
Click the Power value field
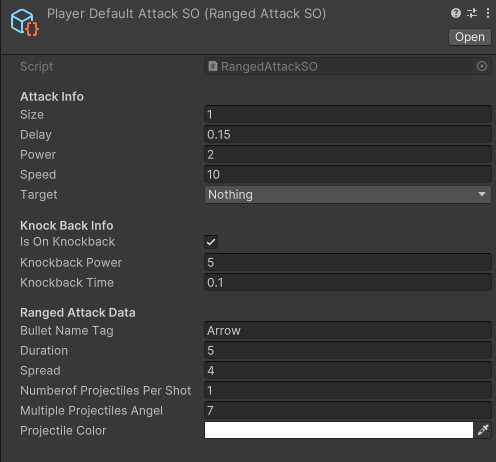[x=348, y=155]
